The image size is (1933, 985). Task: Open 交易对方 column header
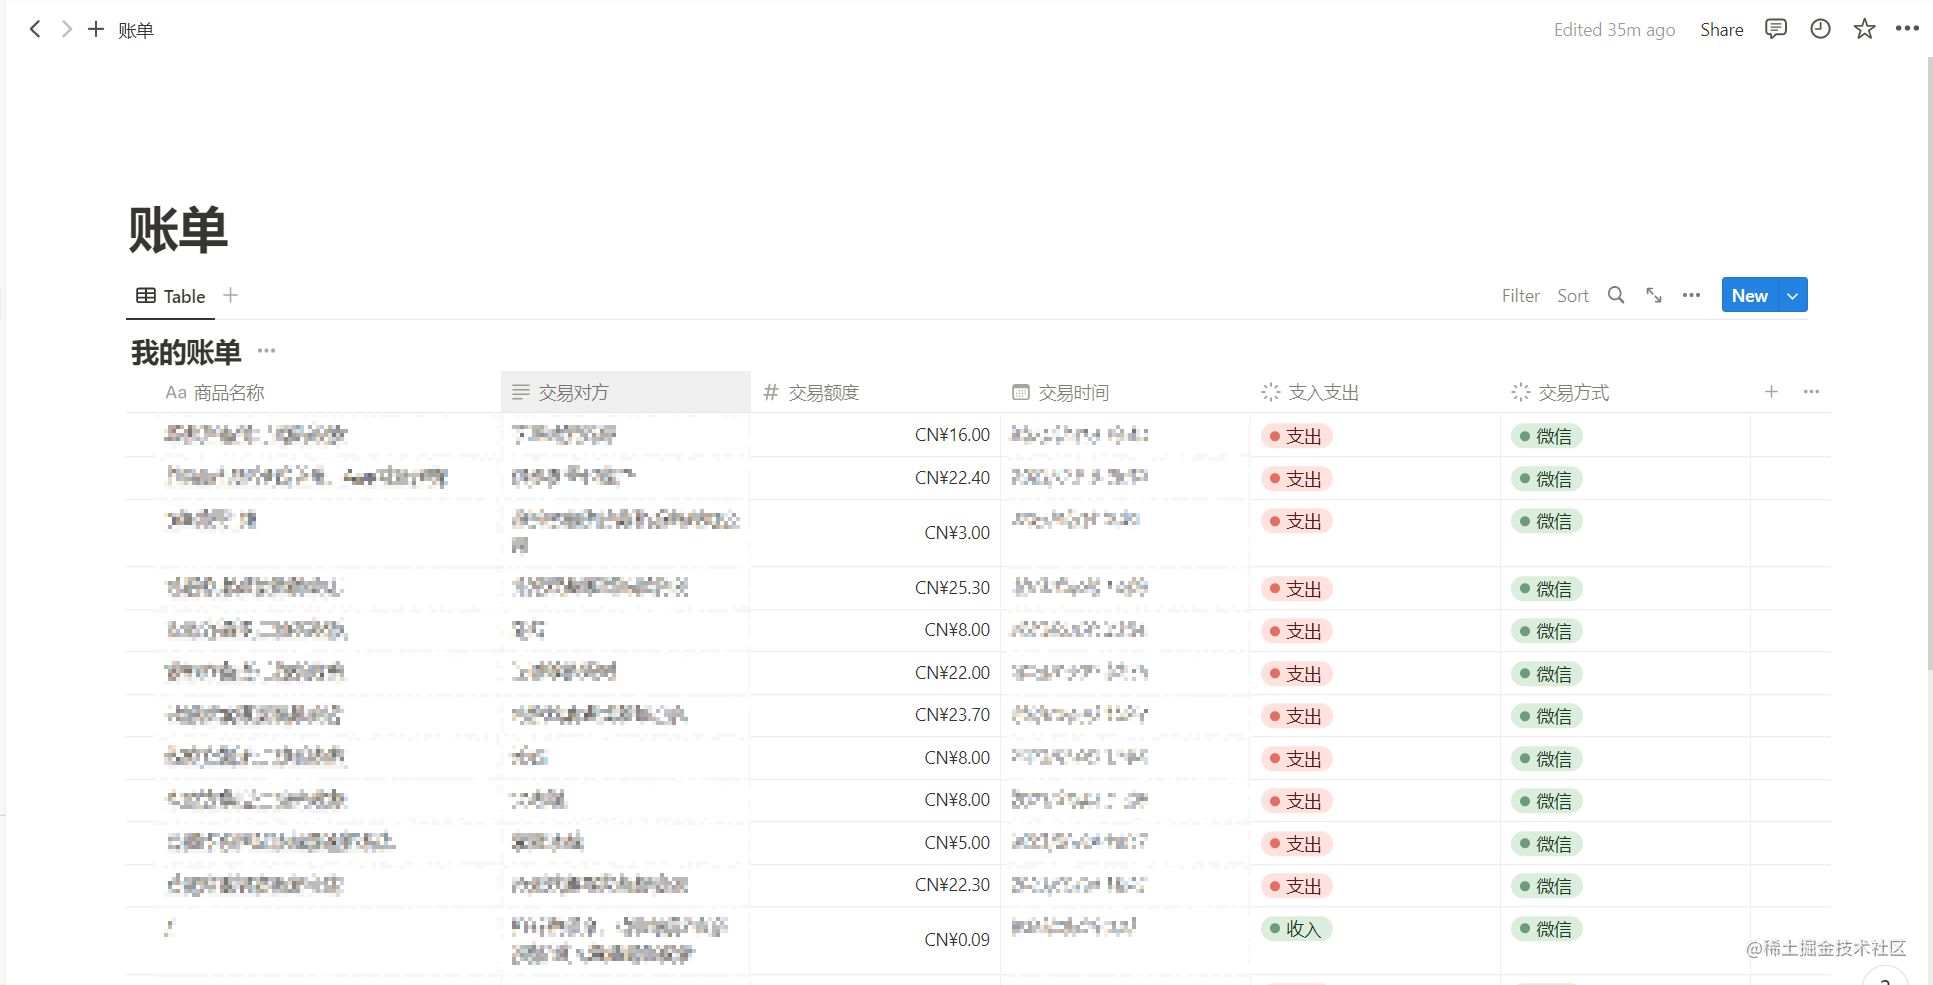tap(625, 392)
